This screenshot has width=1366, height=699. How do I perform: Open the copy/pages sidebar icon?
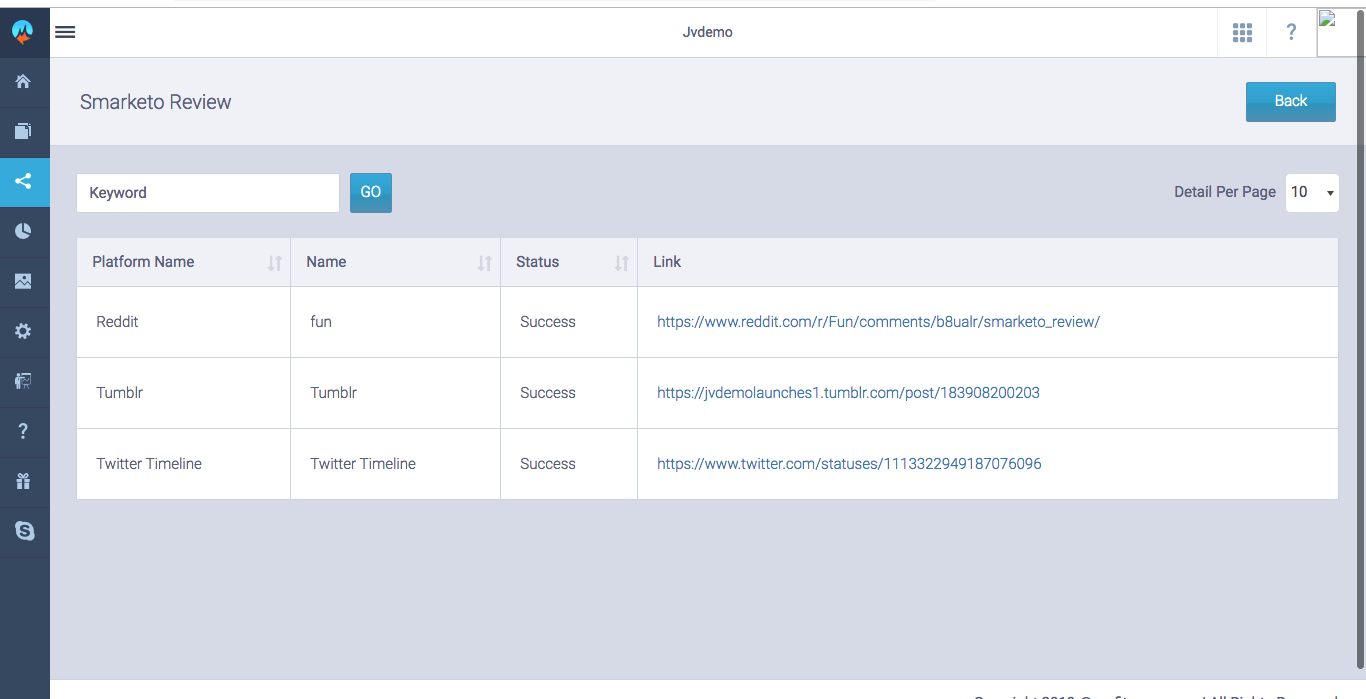click(x=23, y=131)
